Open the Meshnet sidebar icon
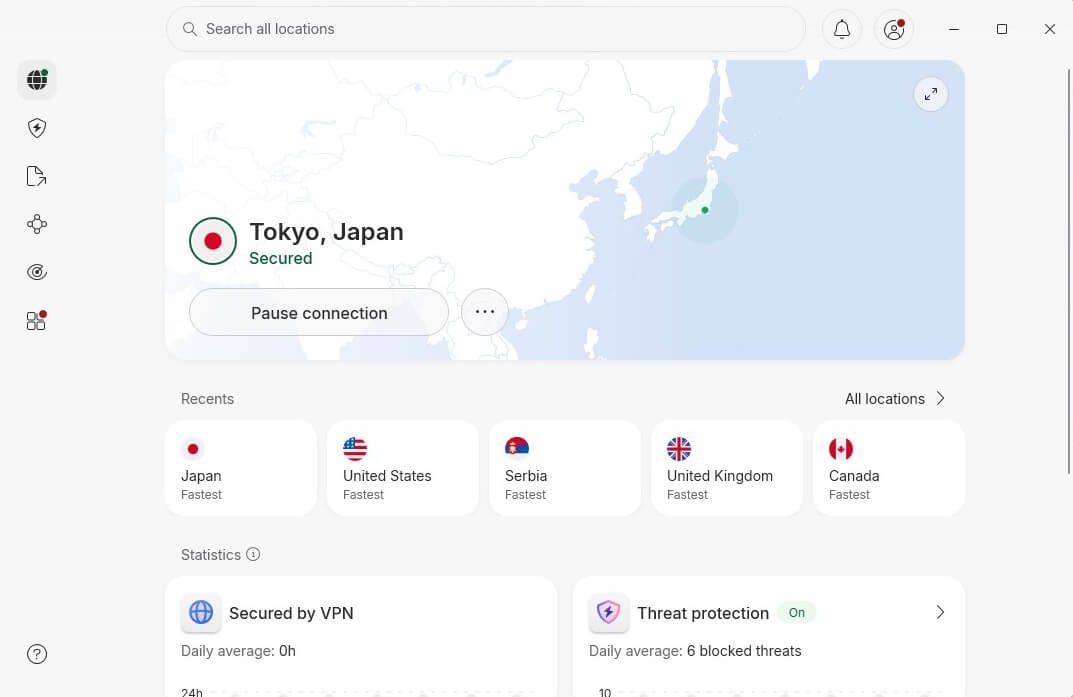 pos(37,224)
